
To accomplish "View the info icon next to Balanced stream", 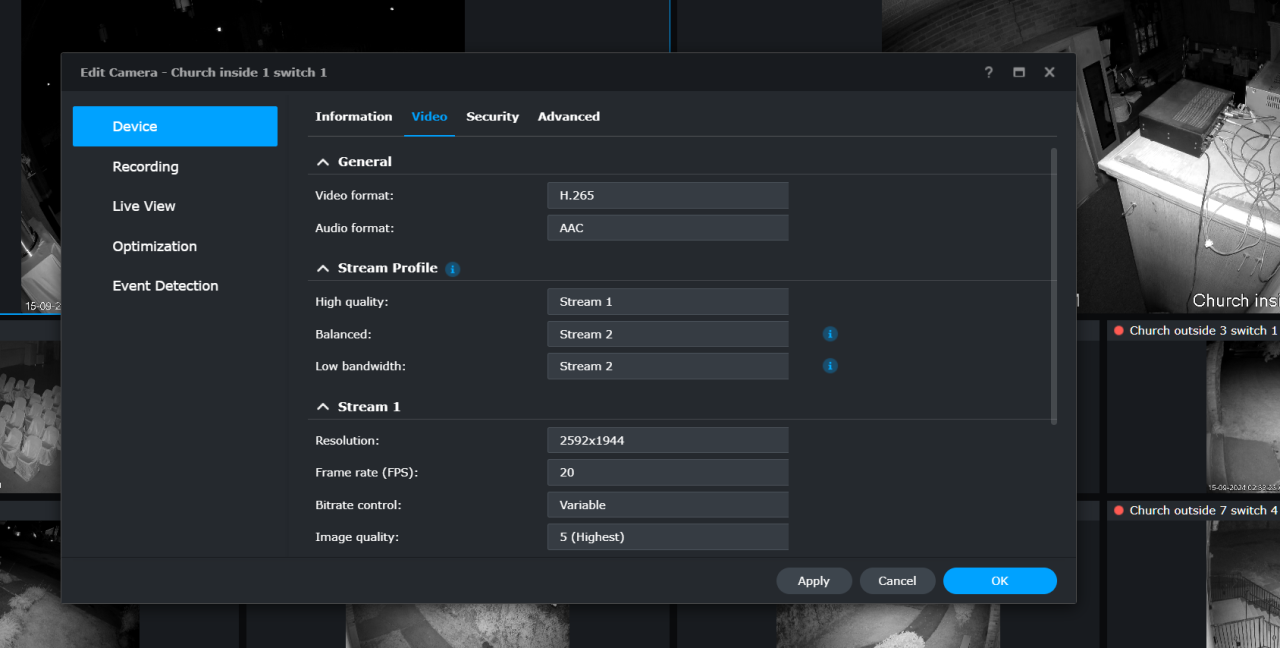I will [830, 333].
